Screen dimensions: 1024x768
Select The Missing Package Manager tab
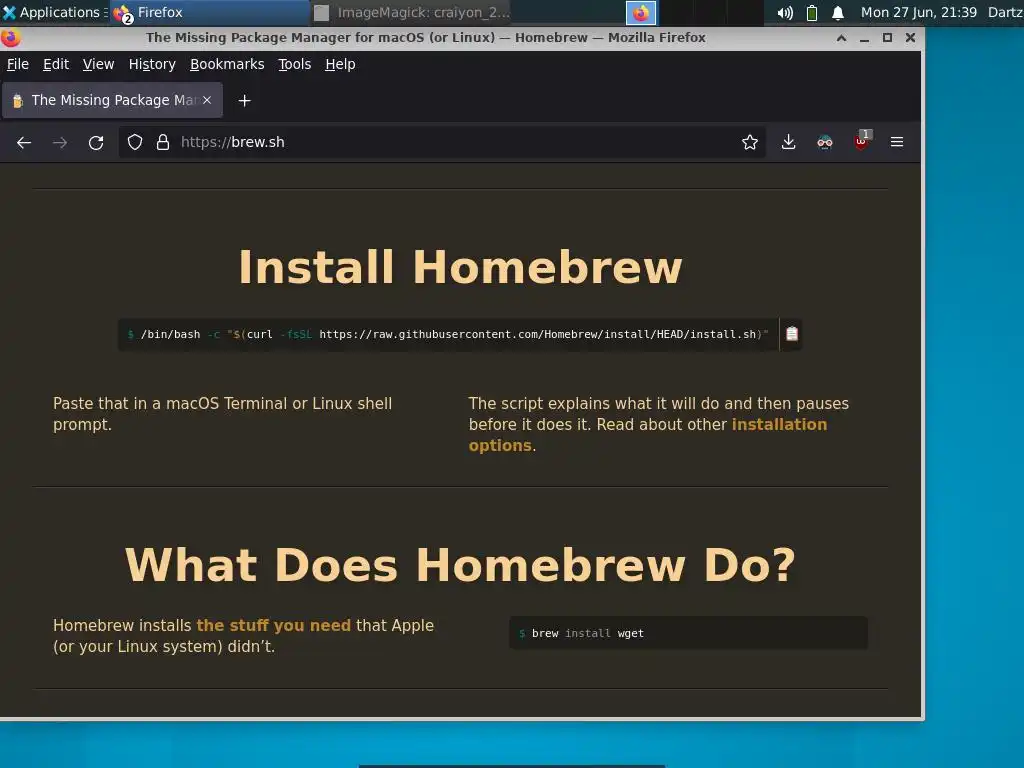pyautogui.click(x=112, y=100)
